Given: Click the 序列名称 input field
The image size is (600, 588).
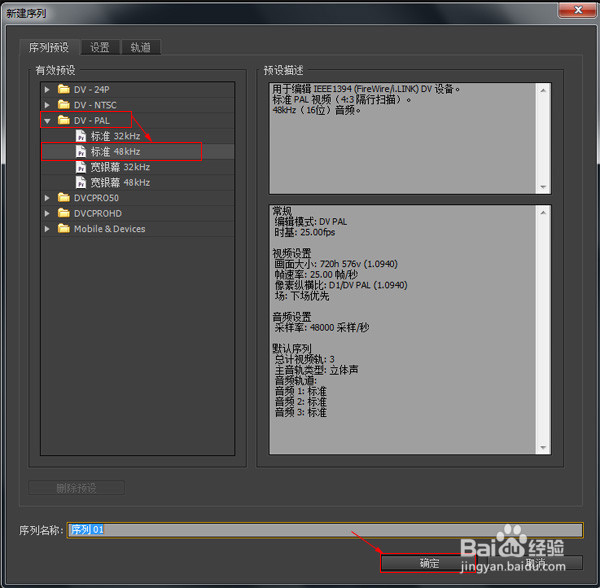Looking at the screenshot, I should coord(325,530).
